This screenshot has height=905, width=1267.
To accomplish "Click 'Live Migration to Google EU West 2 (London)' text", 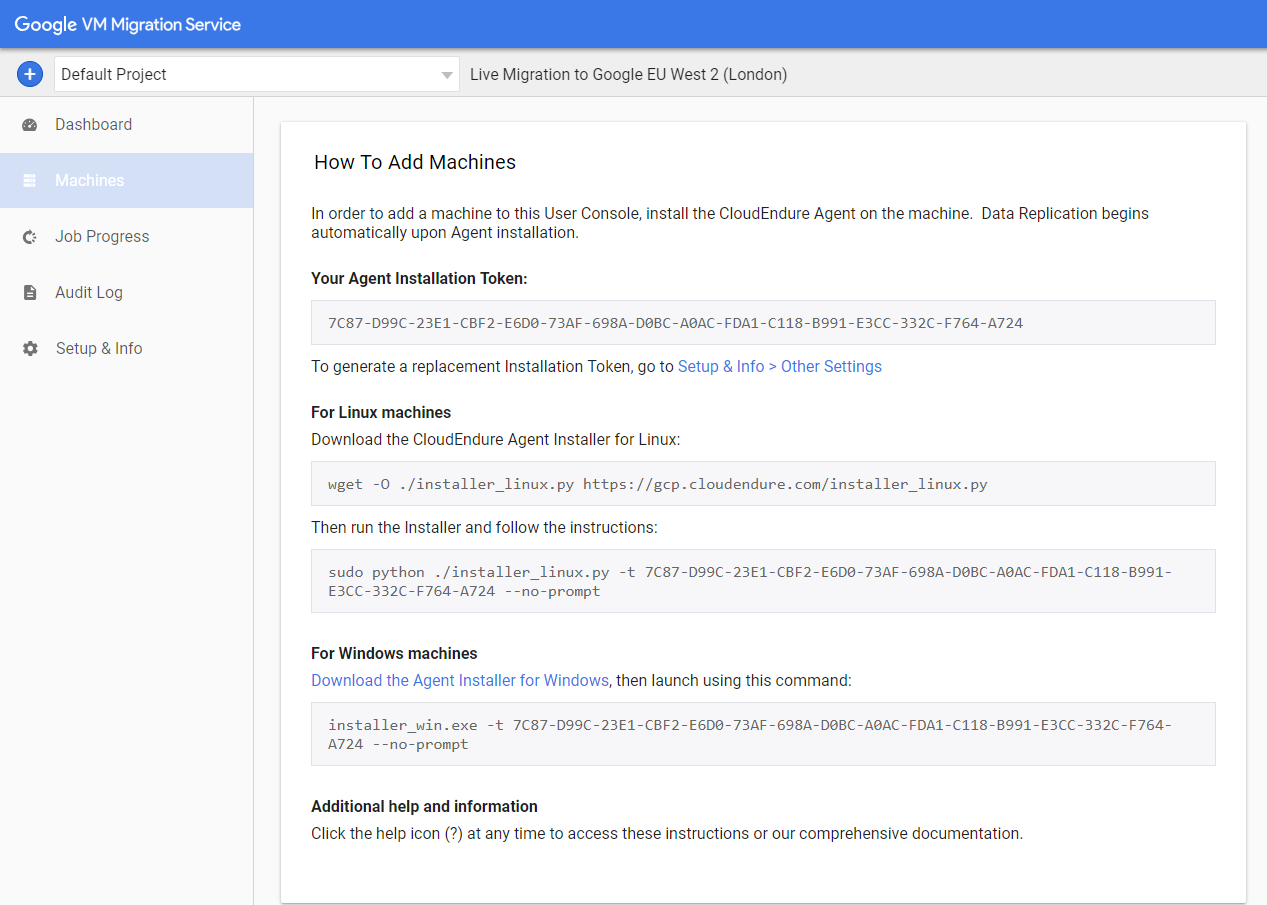I will pyautogui.click(x=629, y=75).
